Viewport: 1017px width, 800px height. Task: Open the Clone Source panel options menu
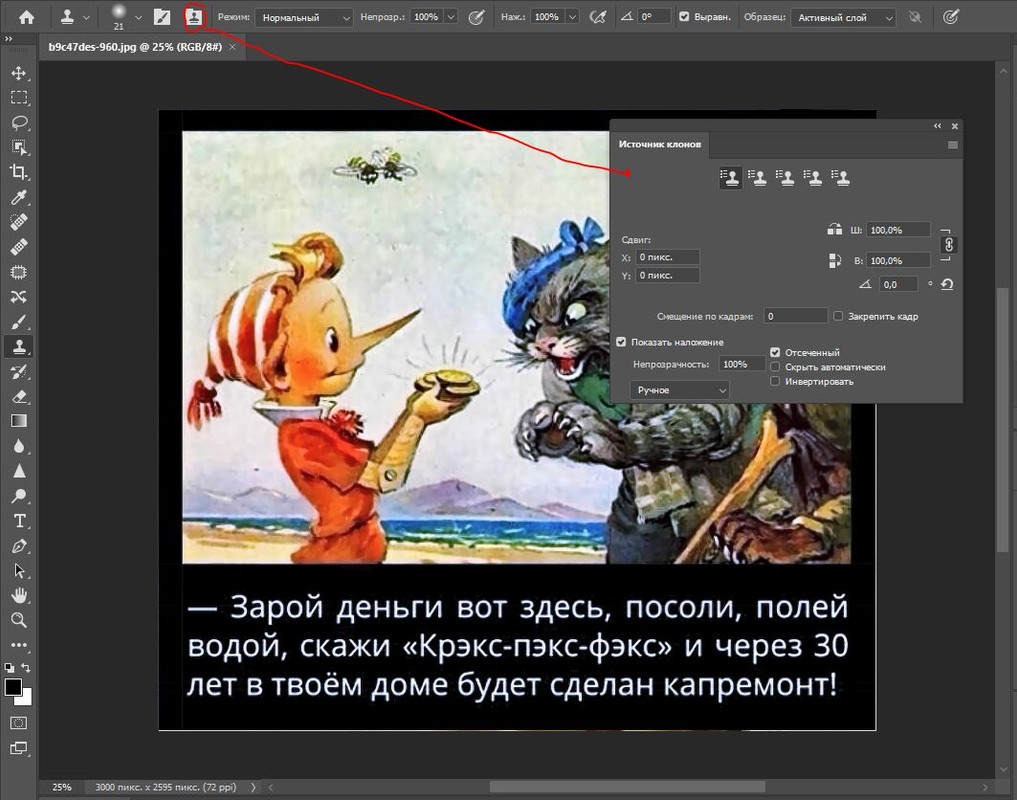[x=953, y=145]
